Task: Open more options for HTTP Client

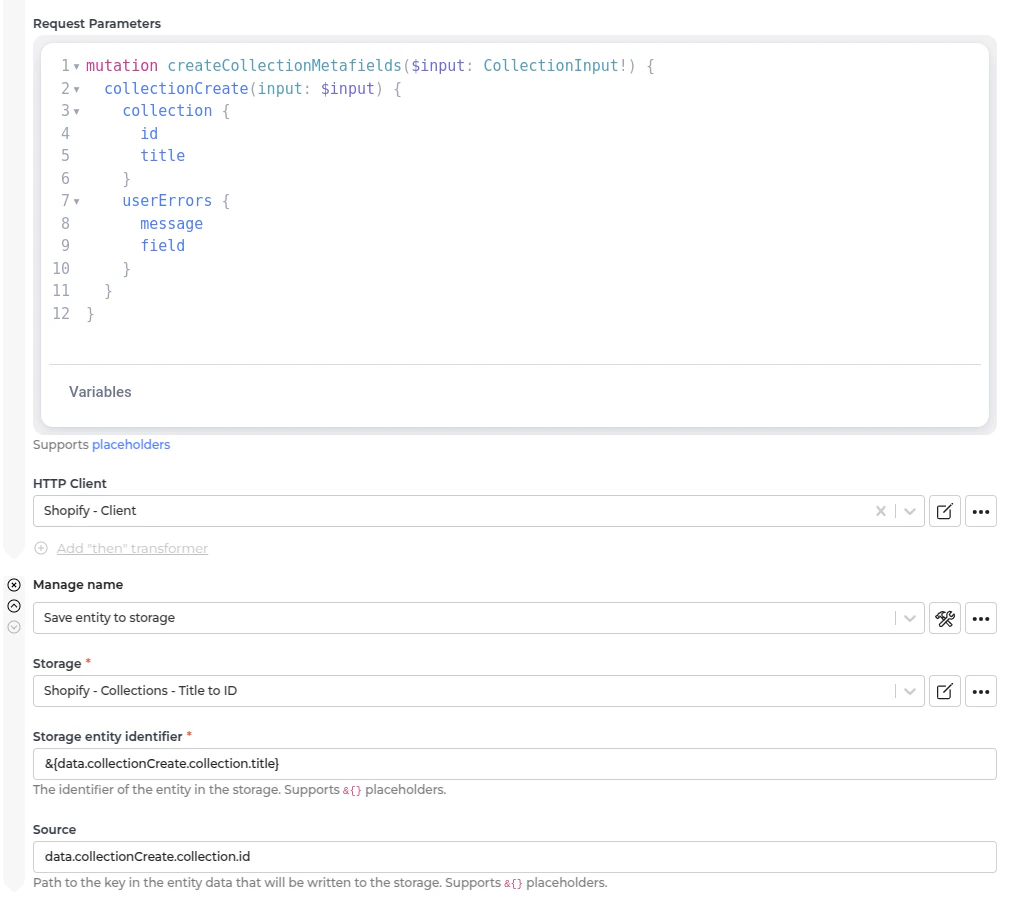Action: [980, 511]
